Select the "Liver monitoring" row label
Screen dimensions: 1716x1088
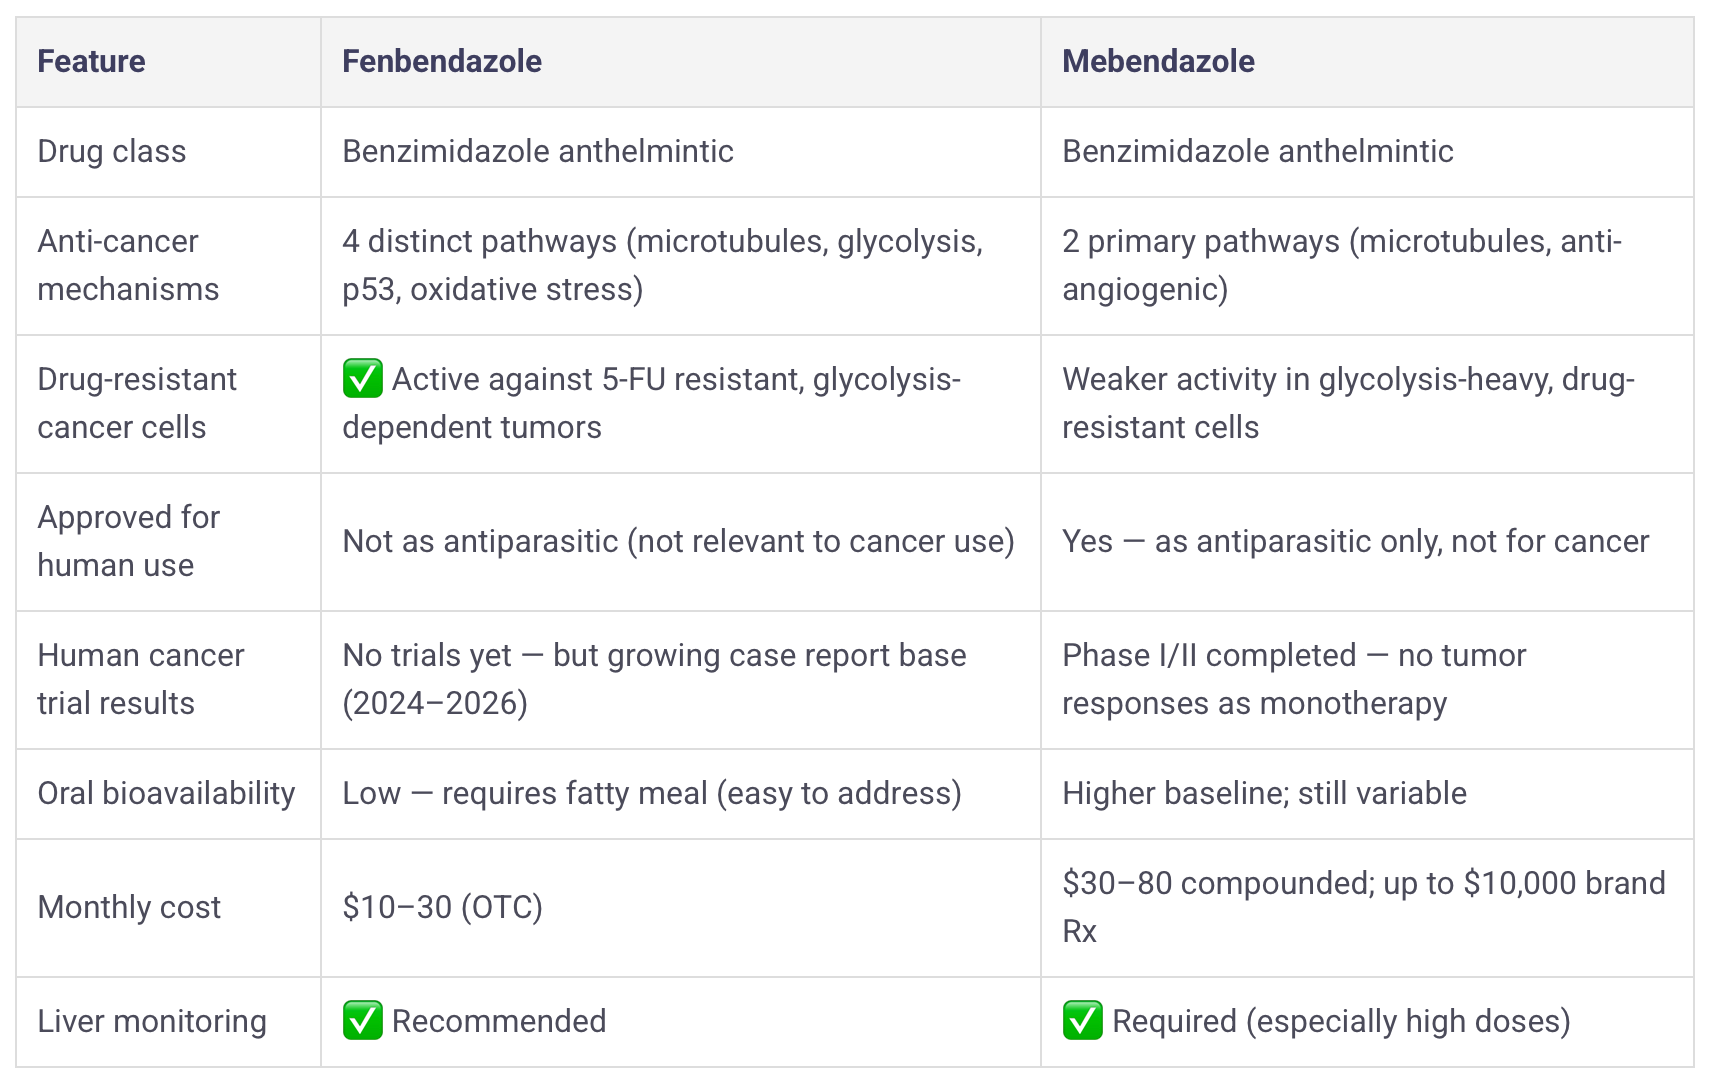[152, 1022]
